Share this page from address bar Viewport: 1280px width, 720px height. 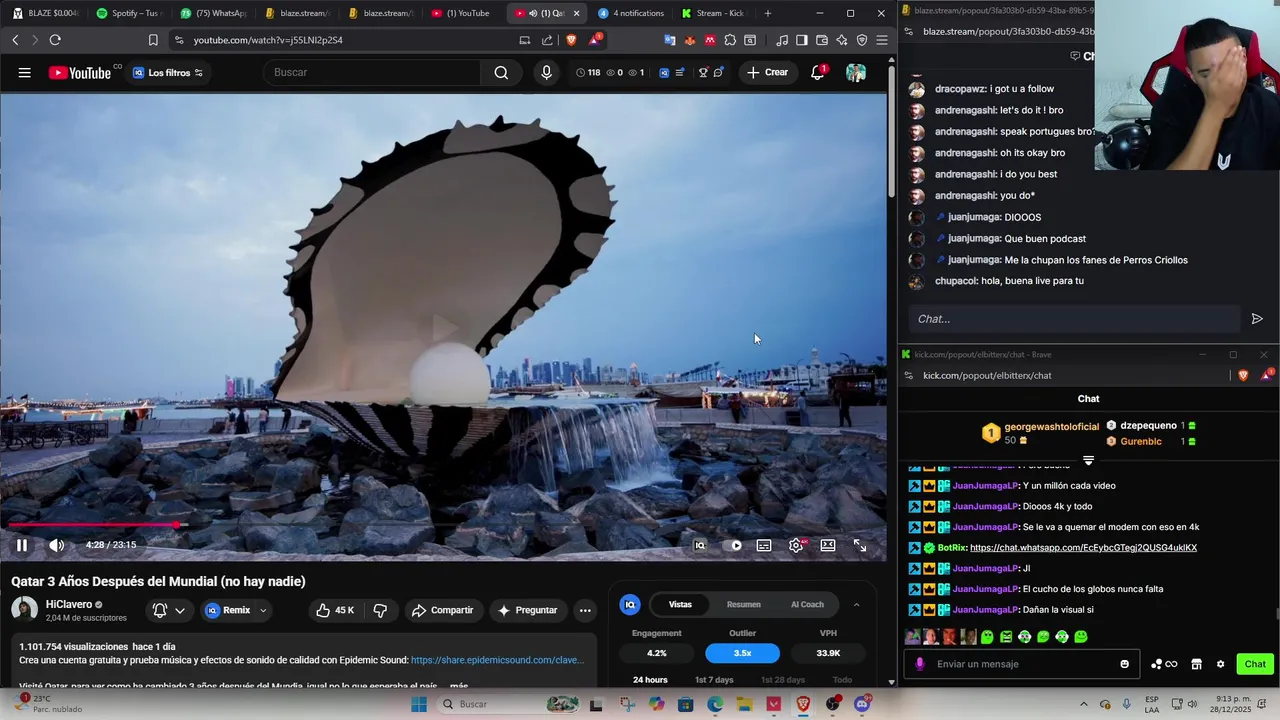547,40
